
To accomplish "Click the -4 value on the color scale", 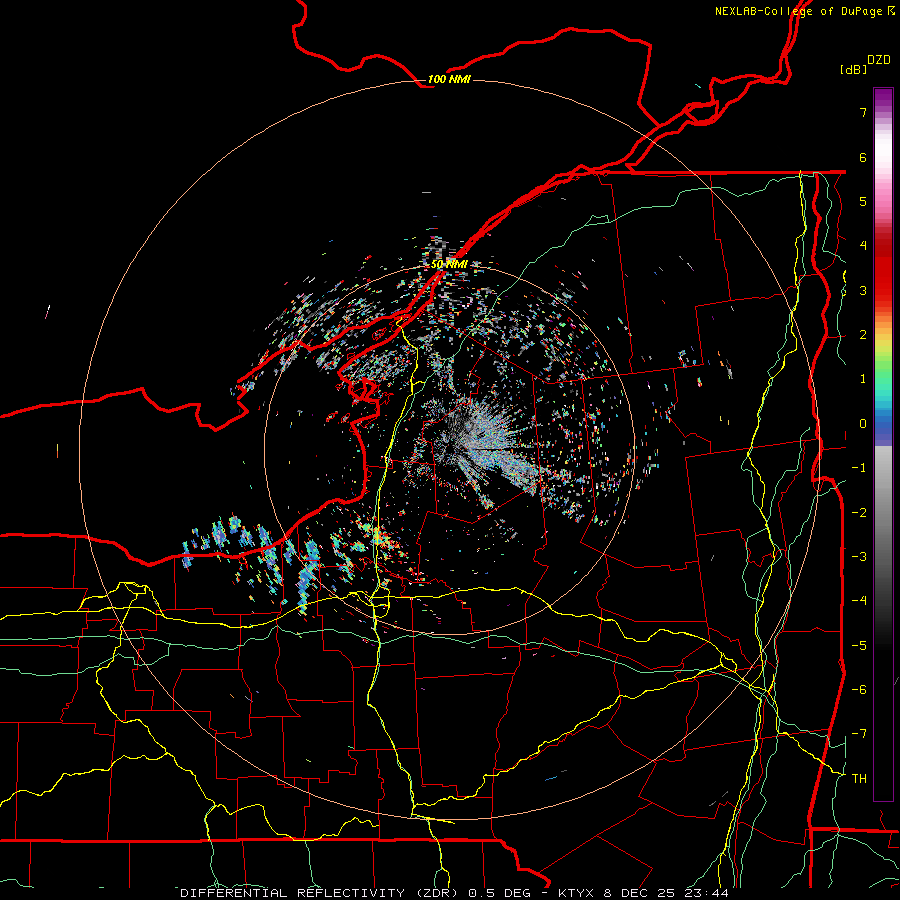I will 859,600.
